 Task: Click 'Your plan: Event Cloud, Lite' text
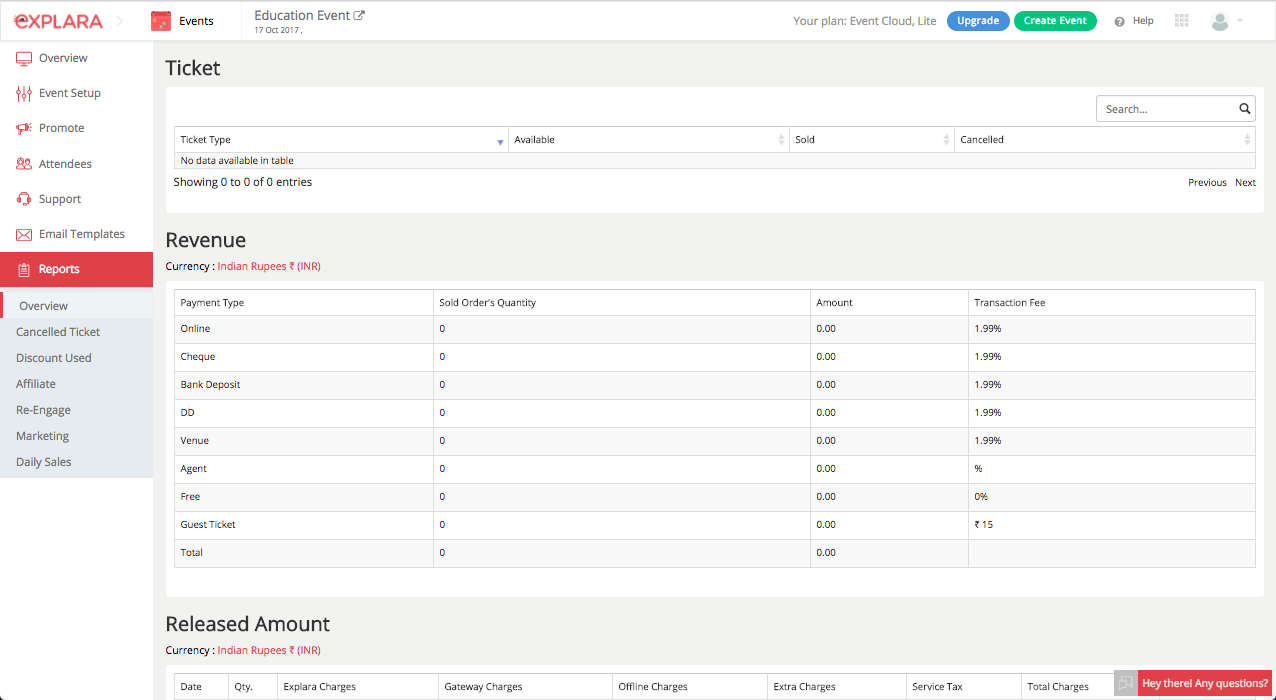point(865,21)
